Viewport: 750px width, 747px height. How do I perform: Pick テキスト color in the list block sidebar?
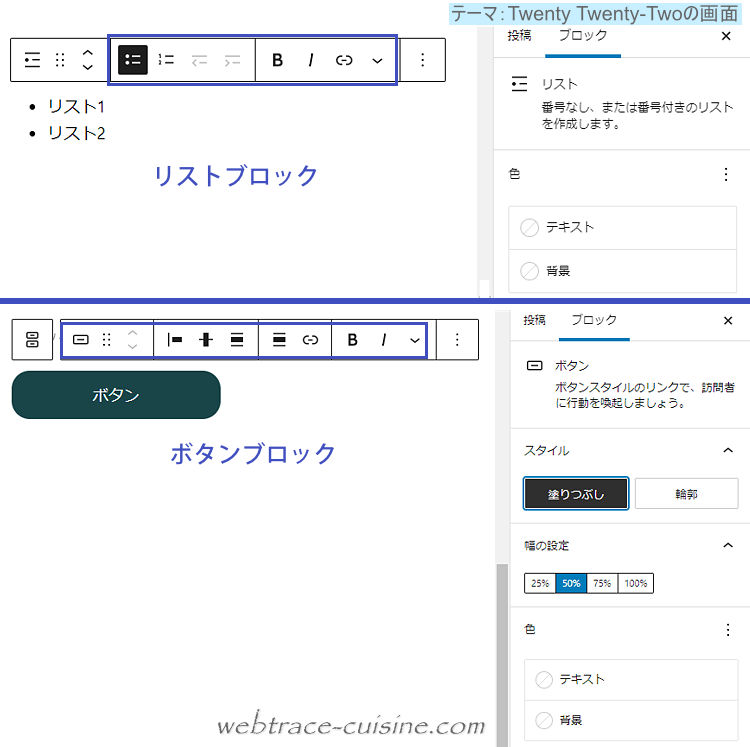click(x=622, y=228)
